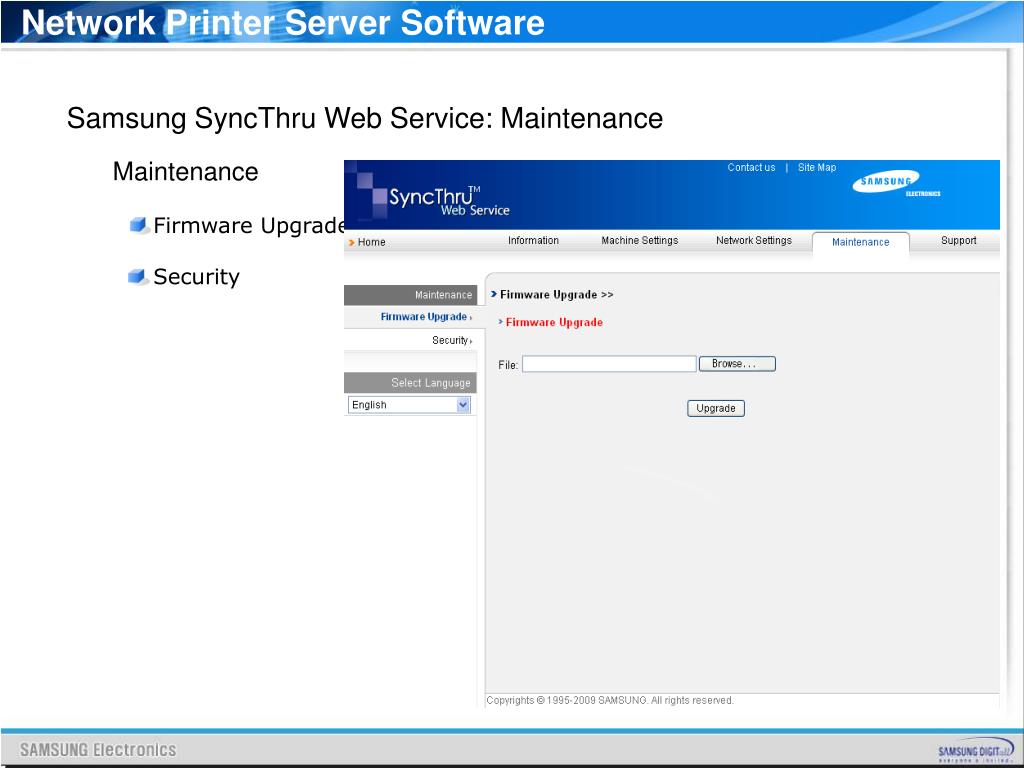Switch to the Machine Settings tab
The image size is (1024, 768).
point(639,240)
